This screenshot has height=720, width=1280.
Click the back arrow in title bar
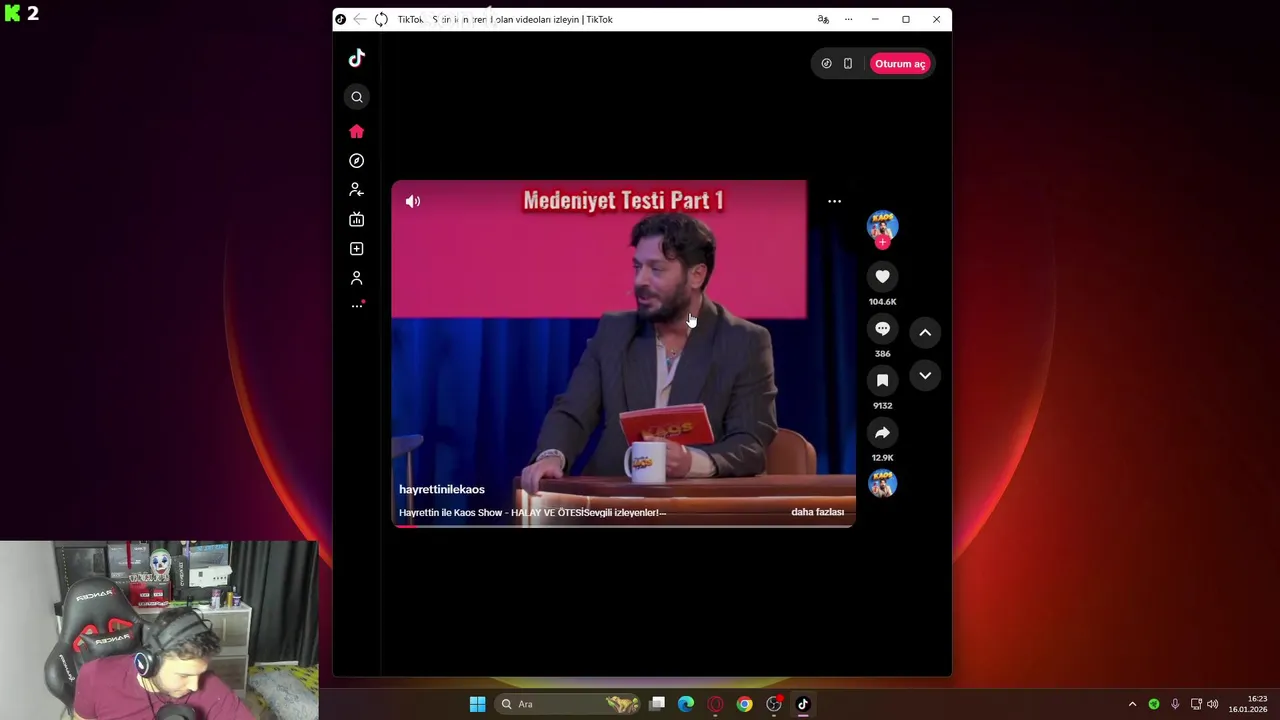coord(360,19)
